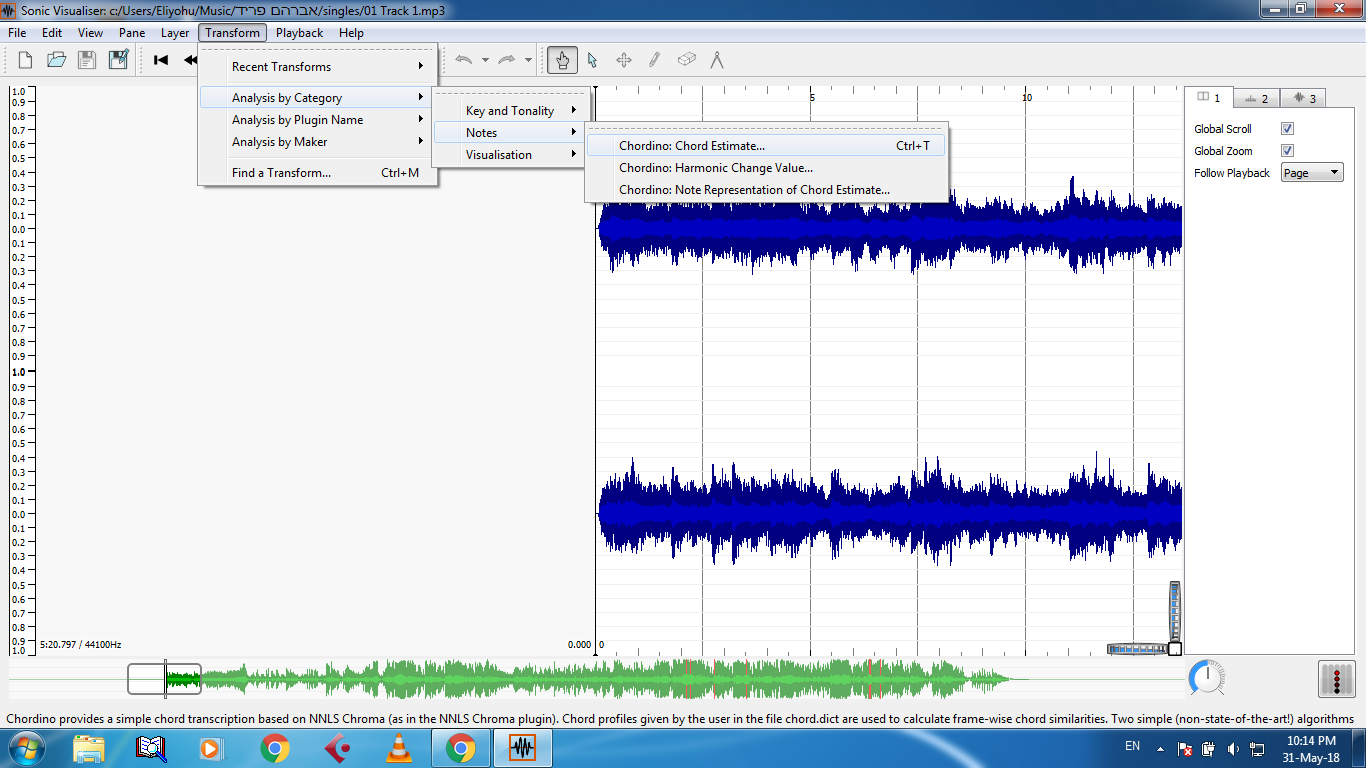Open the Follow Playback dropdown
1366x768 pixels.
click(1311, 173)
